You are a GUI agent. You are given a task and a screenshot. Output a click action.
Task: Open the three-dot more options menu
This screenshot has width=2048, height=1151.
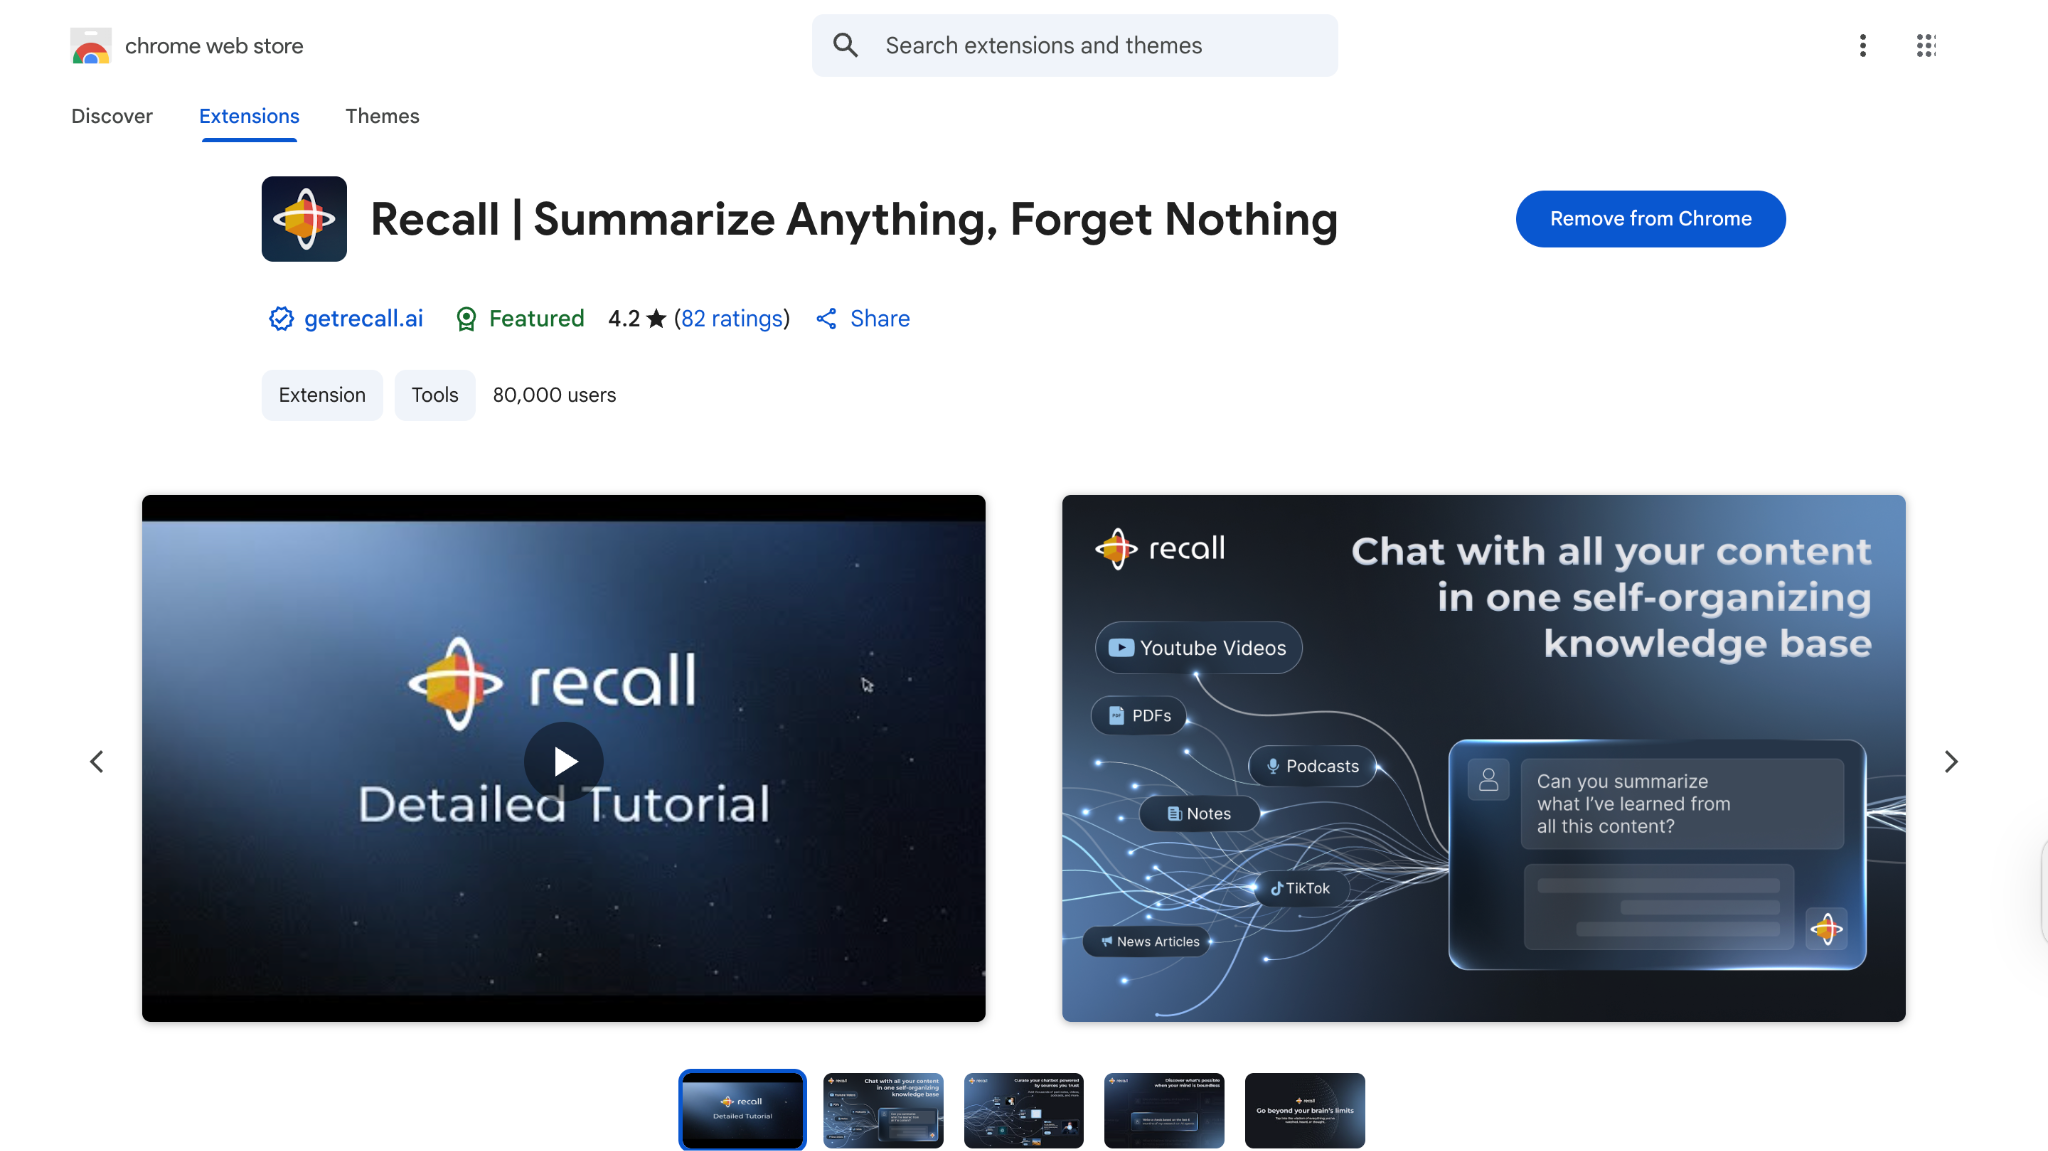(1862, 46)
